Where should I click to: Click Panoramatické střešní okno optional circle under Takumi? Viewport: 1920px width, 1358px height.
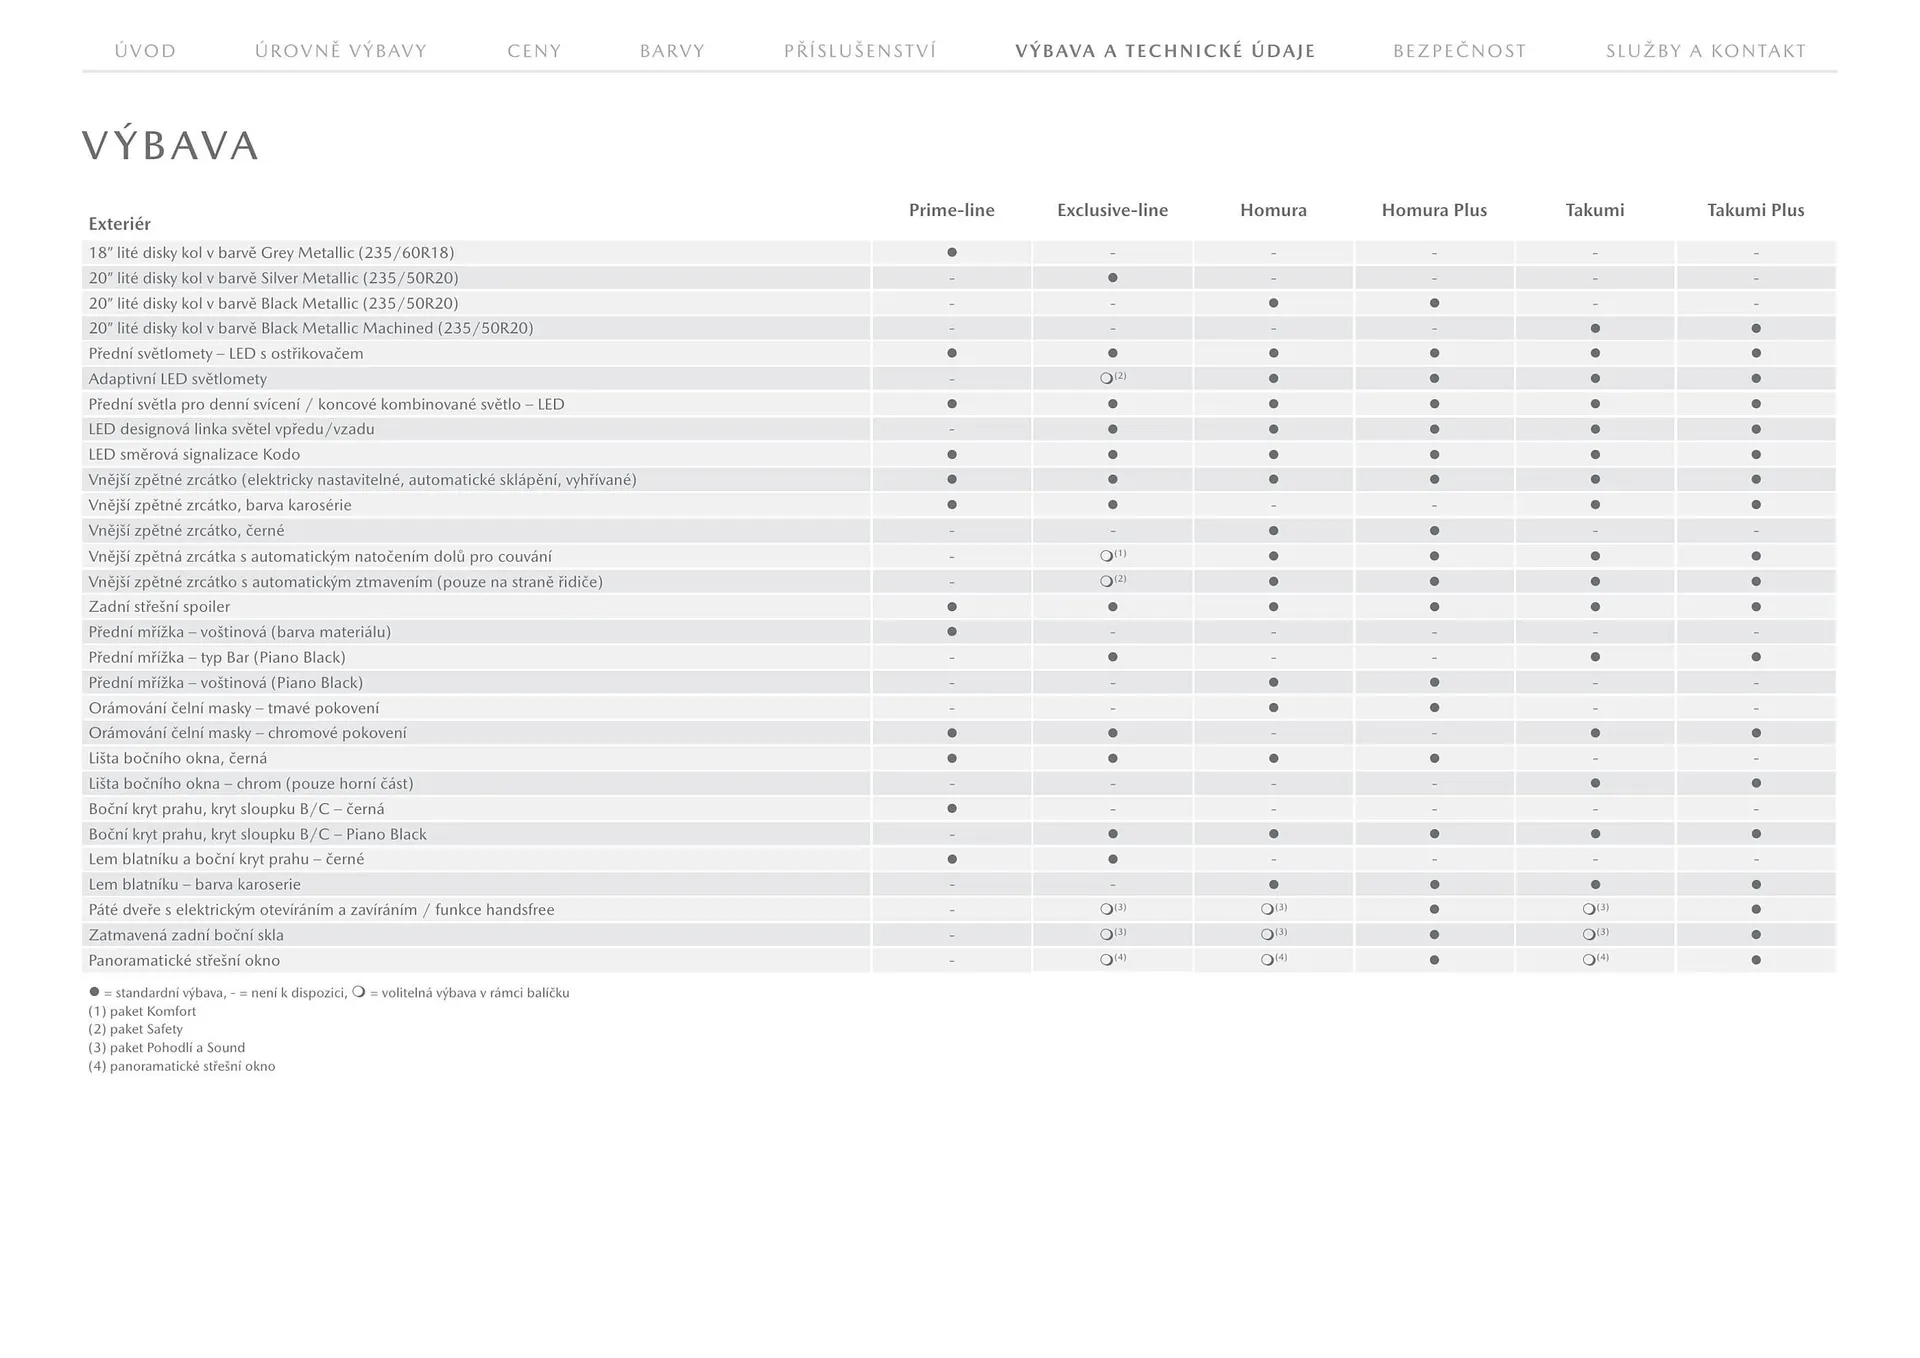(x=1589, y=960)
